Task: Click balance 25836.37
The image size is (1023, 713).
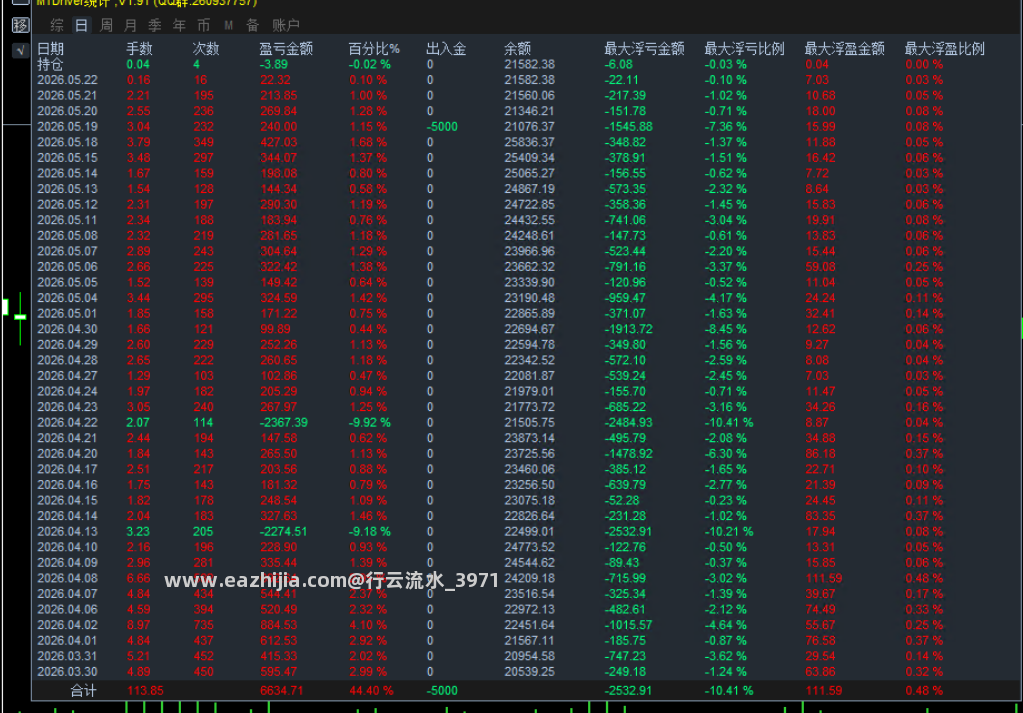Action: pos(529,142)
